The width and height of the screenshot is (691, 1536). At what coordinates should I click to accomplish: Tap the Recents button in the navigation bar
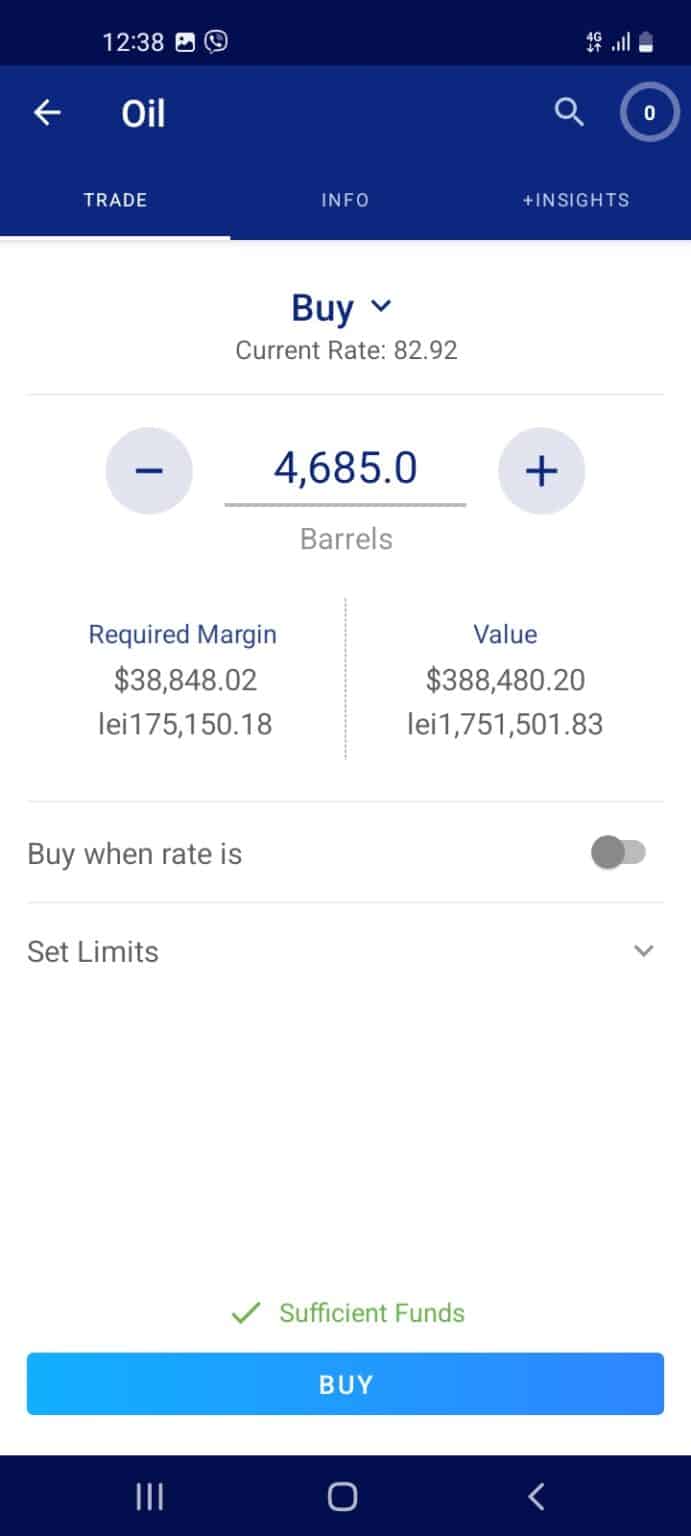click(x=148, y=1495)
